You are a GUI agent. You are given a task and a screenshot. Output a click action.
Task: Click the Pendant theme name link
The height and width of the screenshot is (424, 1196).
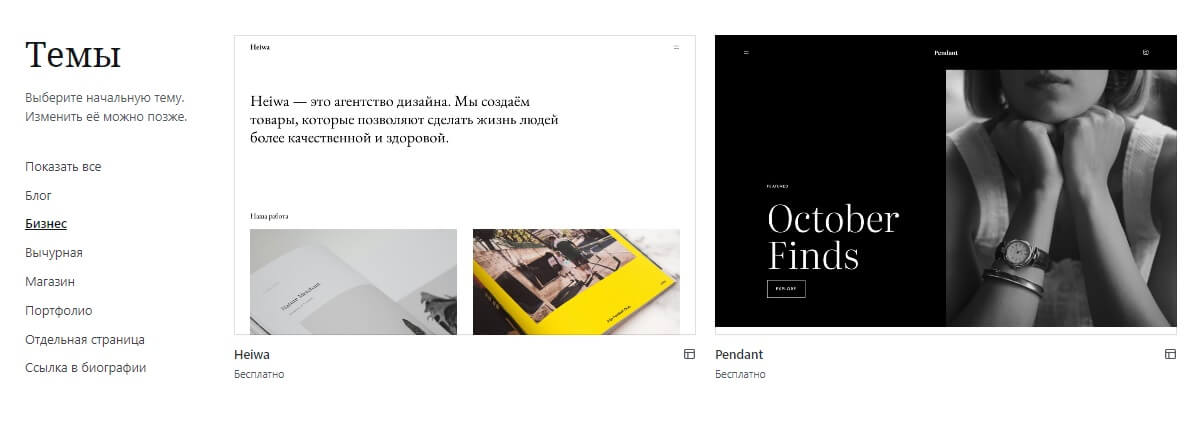pos(739,355)
